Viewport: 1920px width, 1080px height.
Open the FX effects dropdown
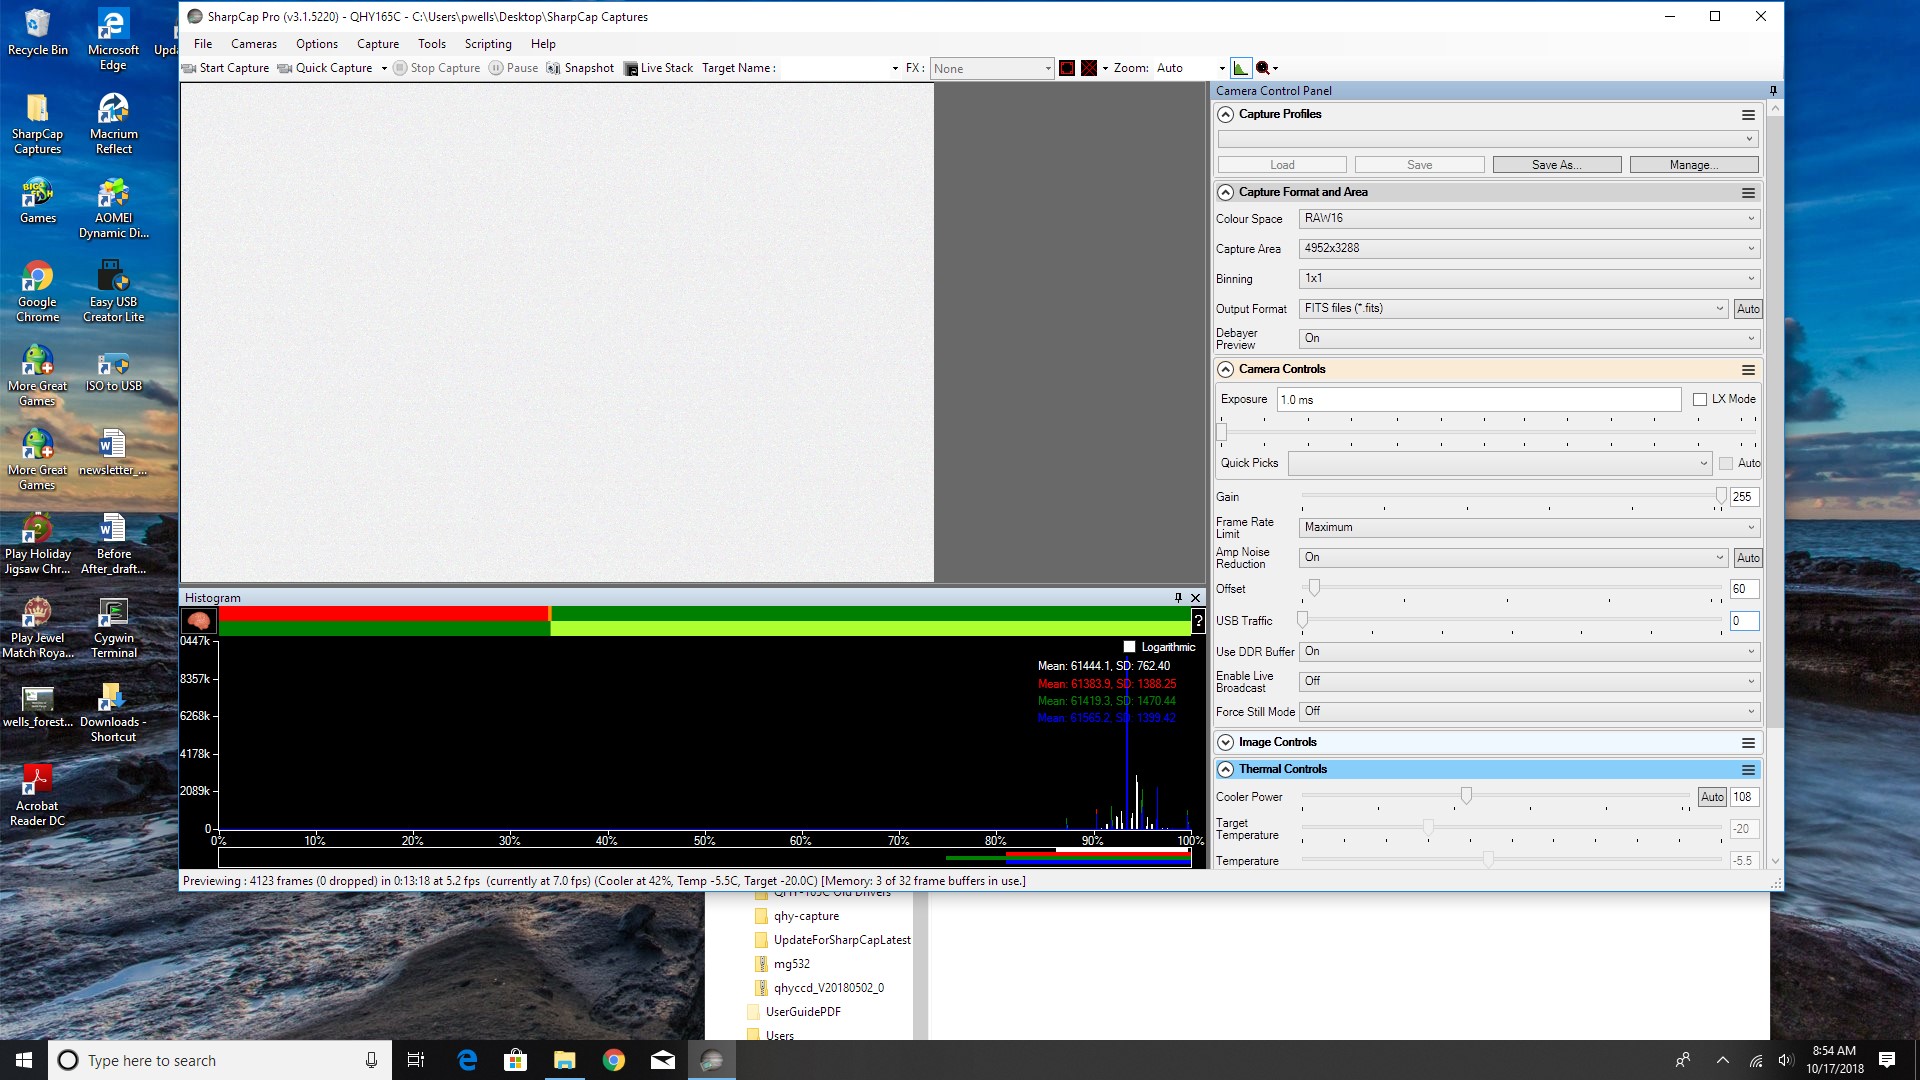991,68
